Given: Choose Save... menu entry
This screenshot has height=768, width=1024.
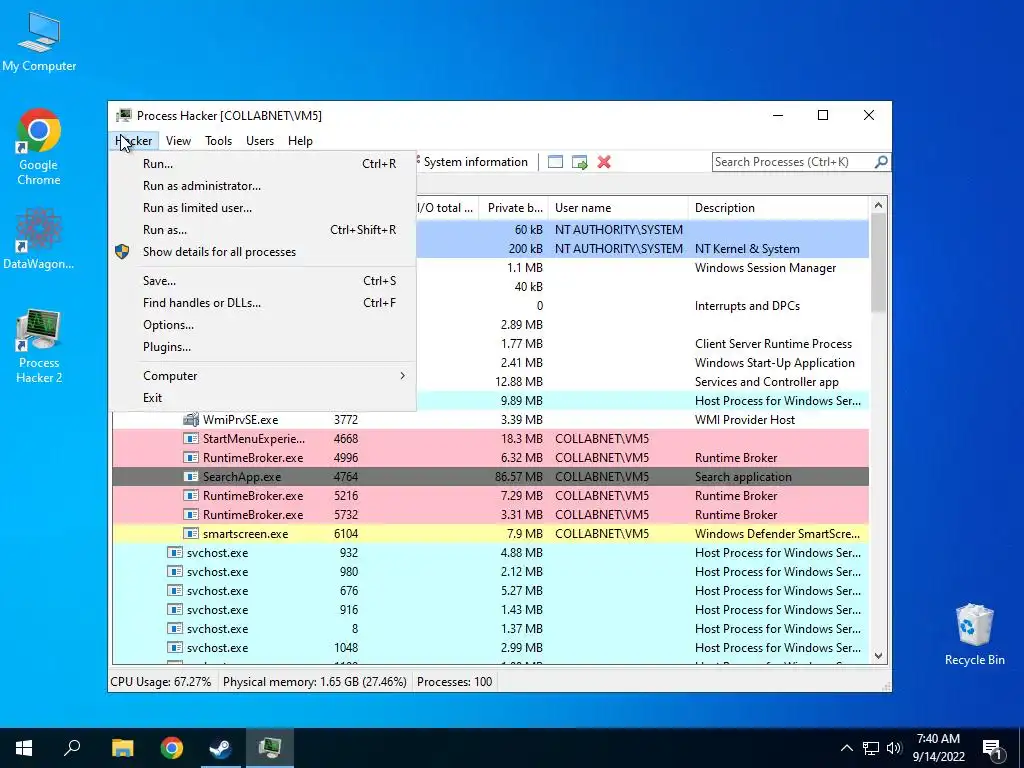Looking at the screenshot, I should pyautogui.click(x=264, y=280).
